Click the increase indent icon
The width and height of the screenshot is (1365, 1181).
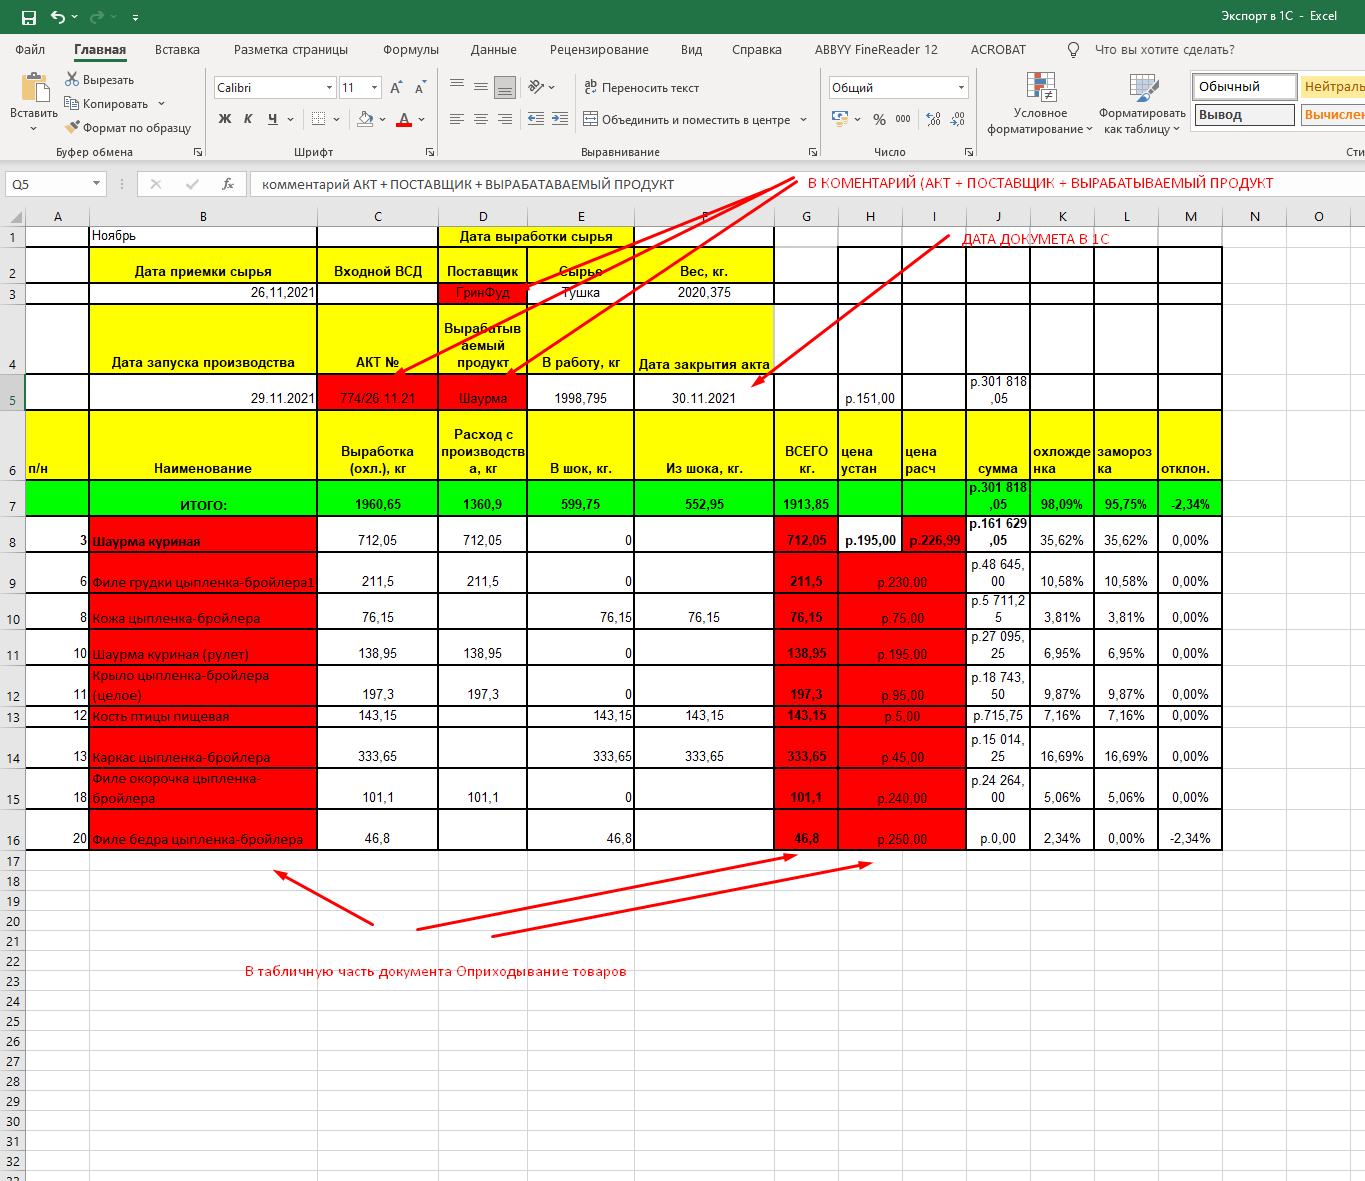click(x=560, y=119)
